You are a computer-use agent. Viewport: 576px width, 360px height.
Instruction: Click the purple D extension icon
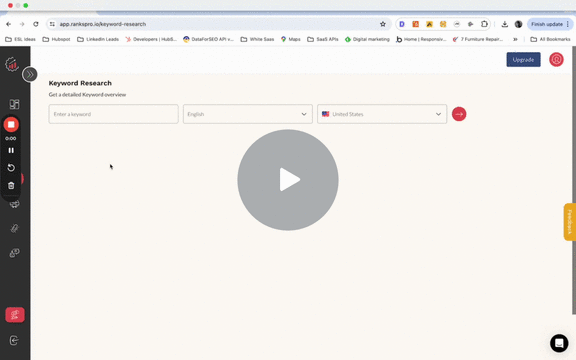(x=402, y=24)
